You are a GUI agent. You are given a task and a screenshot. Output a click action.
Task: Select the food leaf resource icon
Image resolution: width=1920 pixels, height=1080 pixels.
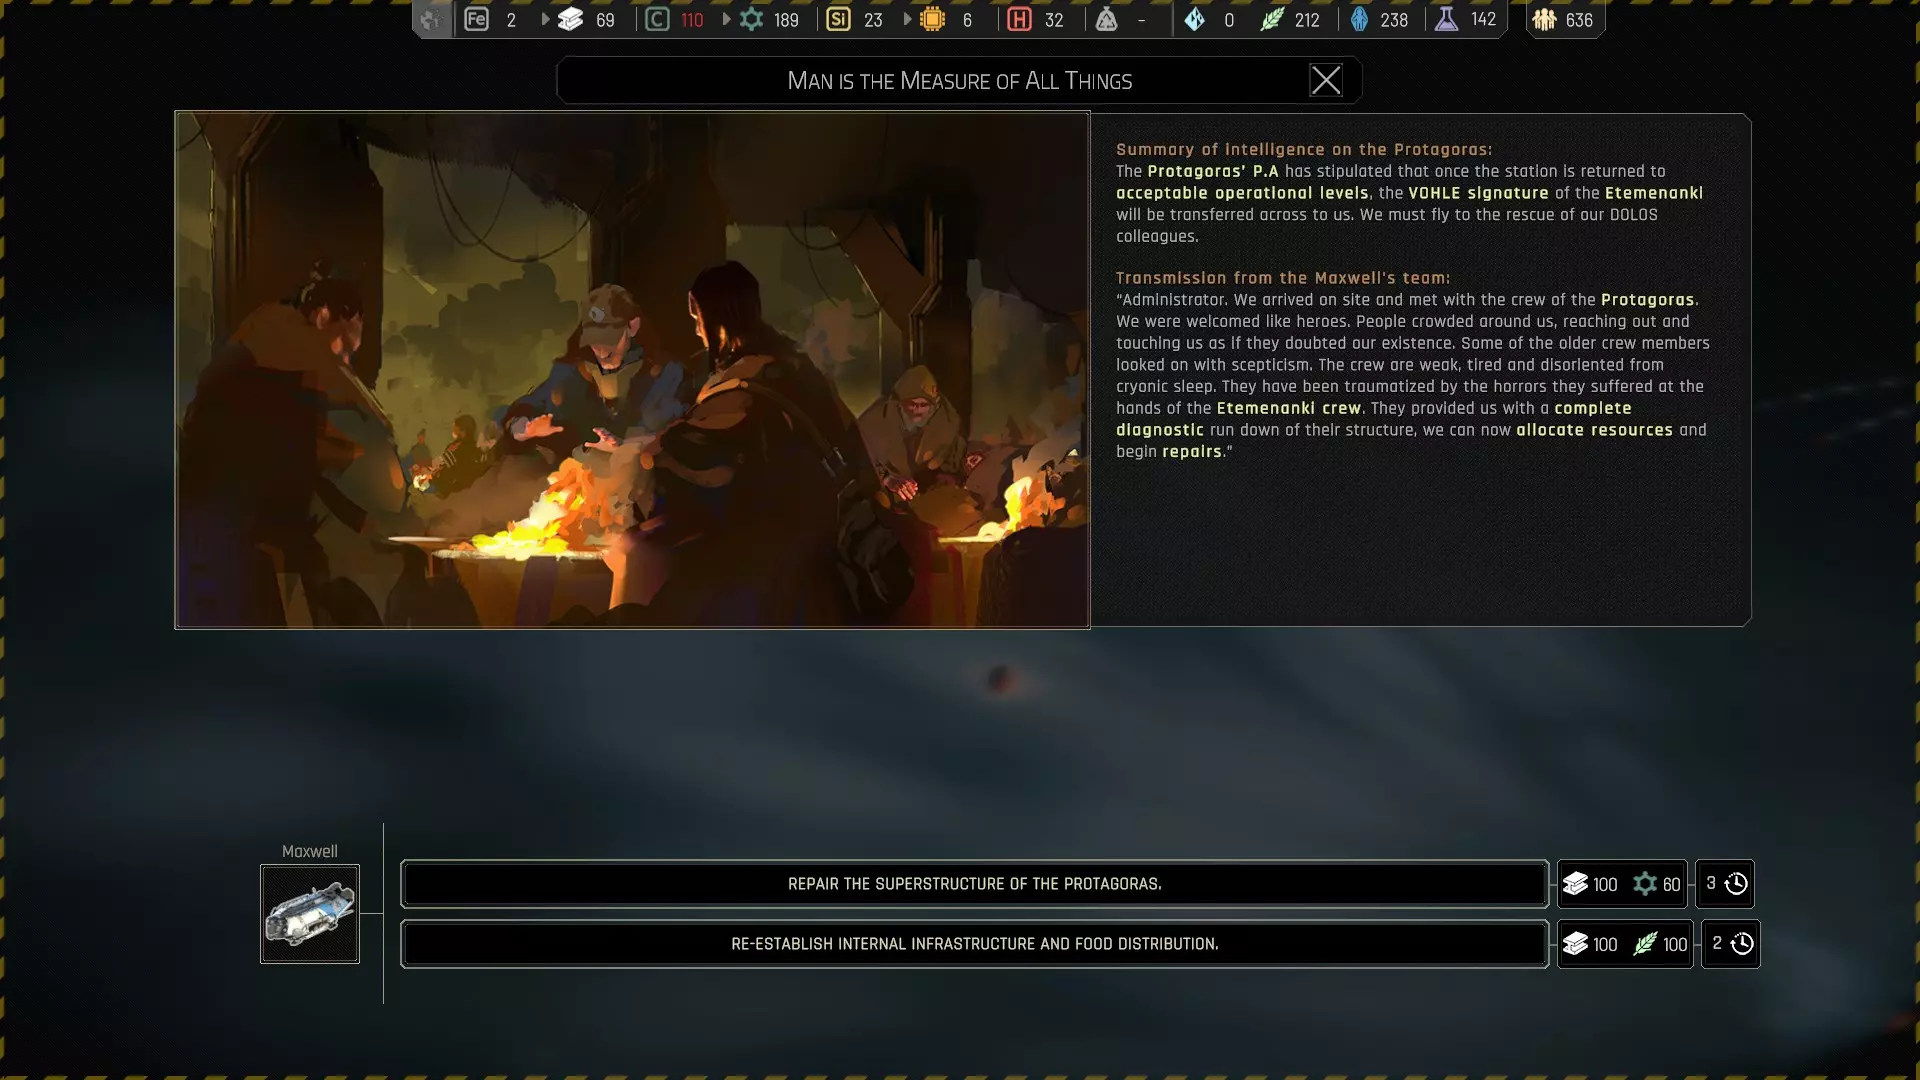click(1271, 19)
